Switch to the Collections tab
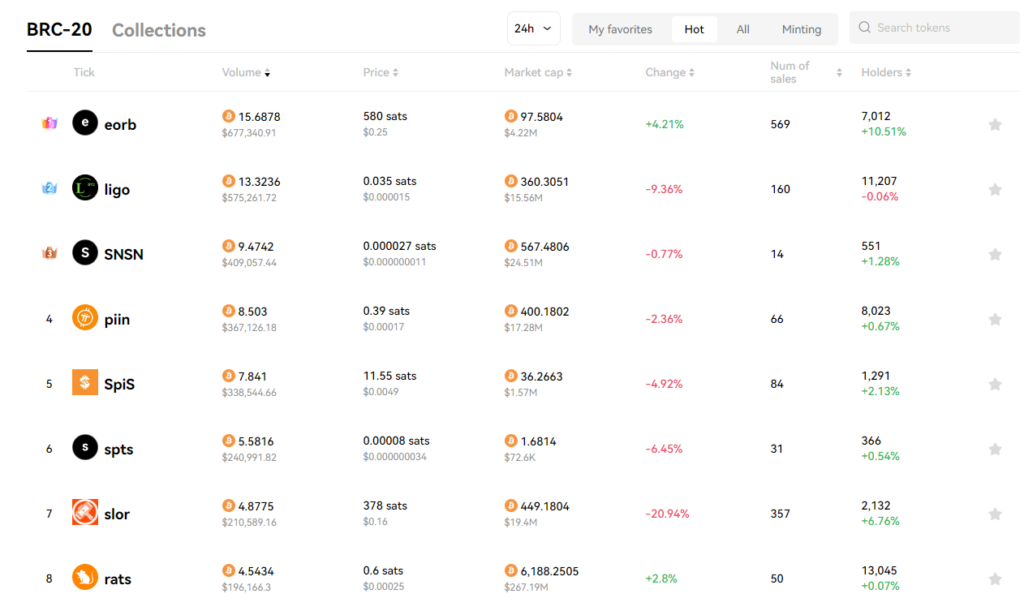1024x611 pixels. click(159, 30)
